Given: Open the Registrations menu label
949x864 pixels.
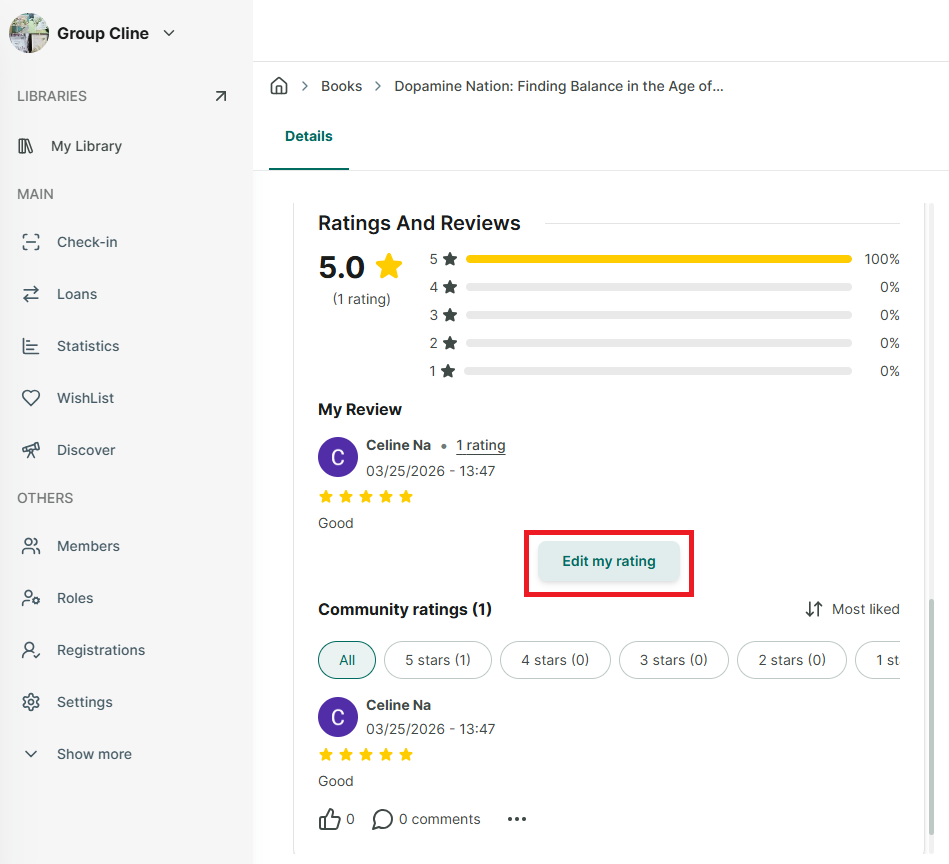Looking at the screenshot, I should click(x=101, y=650).
